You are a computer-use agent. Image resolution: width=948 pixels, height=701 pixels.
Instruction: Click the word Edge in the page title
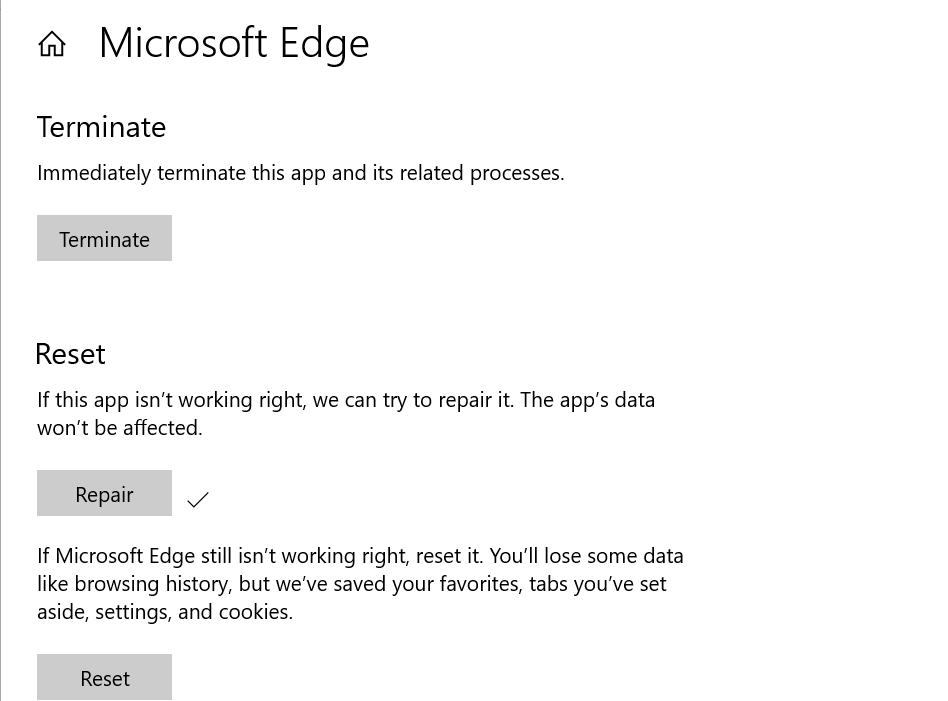(x=324, y=43)
